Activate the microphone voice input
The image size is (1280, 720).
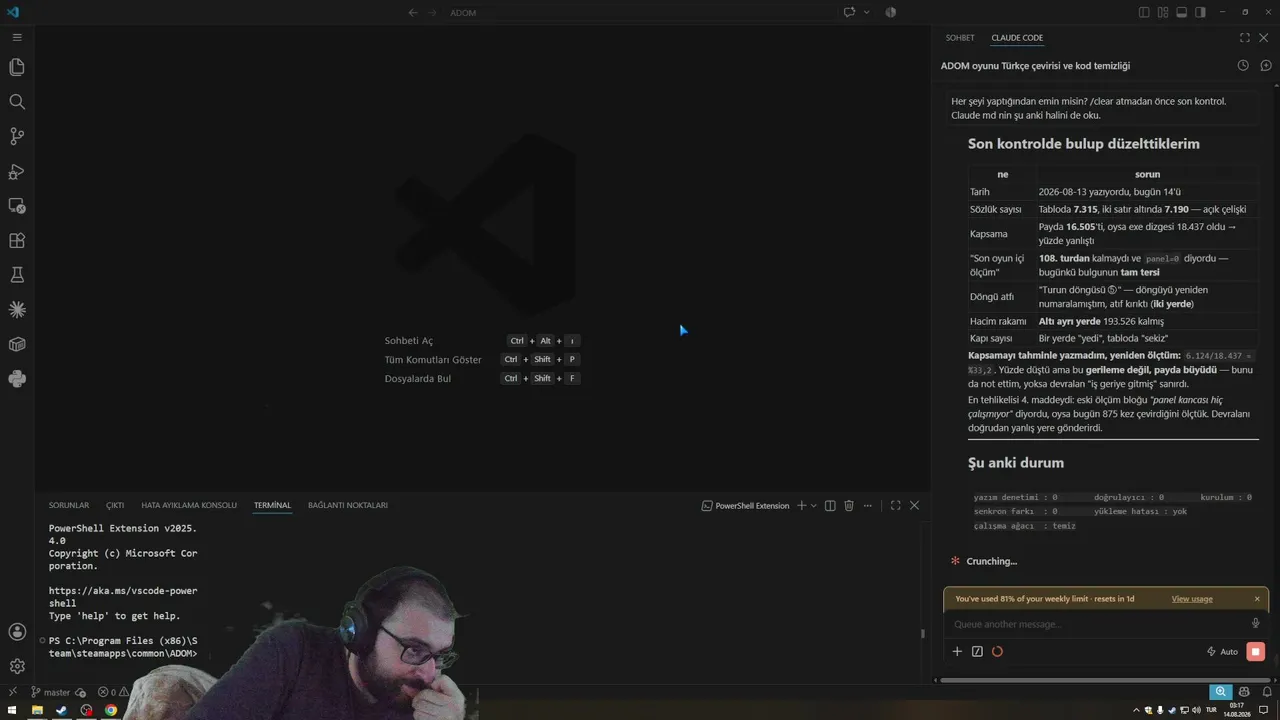[1256, 624]
